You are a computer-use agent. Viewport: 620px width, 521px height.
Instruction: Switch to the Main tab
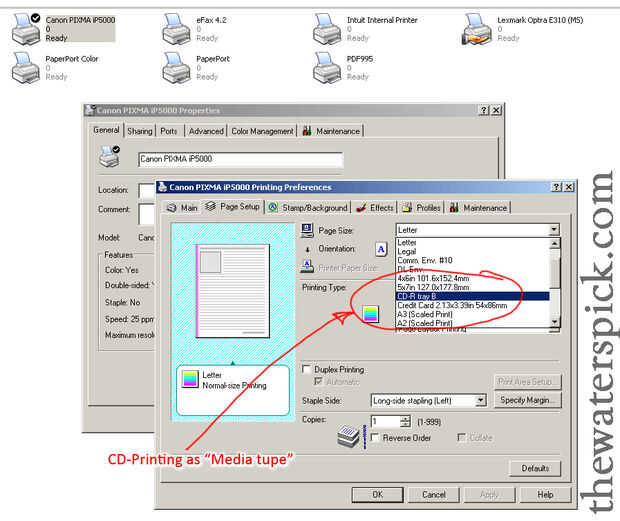click(182, 208)
